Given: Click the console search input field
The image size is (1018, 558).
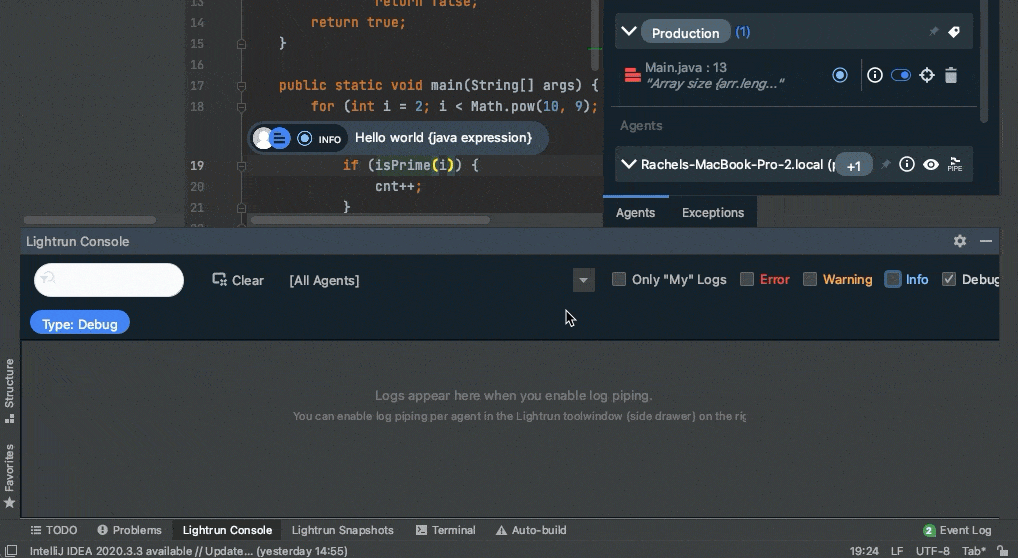Looking at the screenshot, I should (110, 280).
